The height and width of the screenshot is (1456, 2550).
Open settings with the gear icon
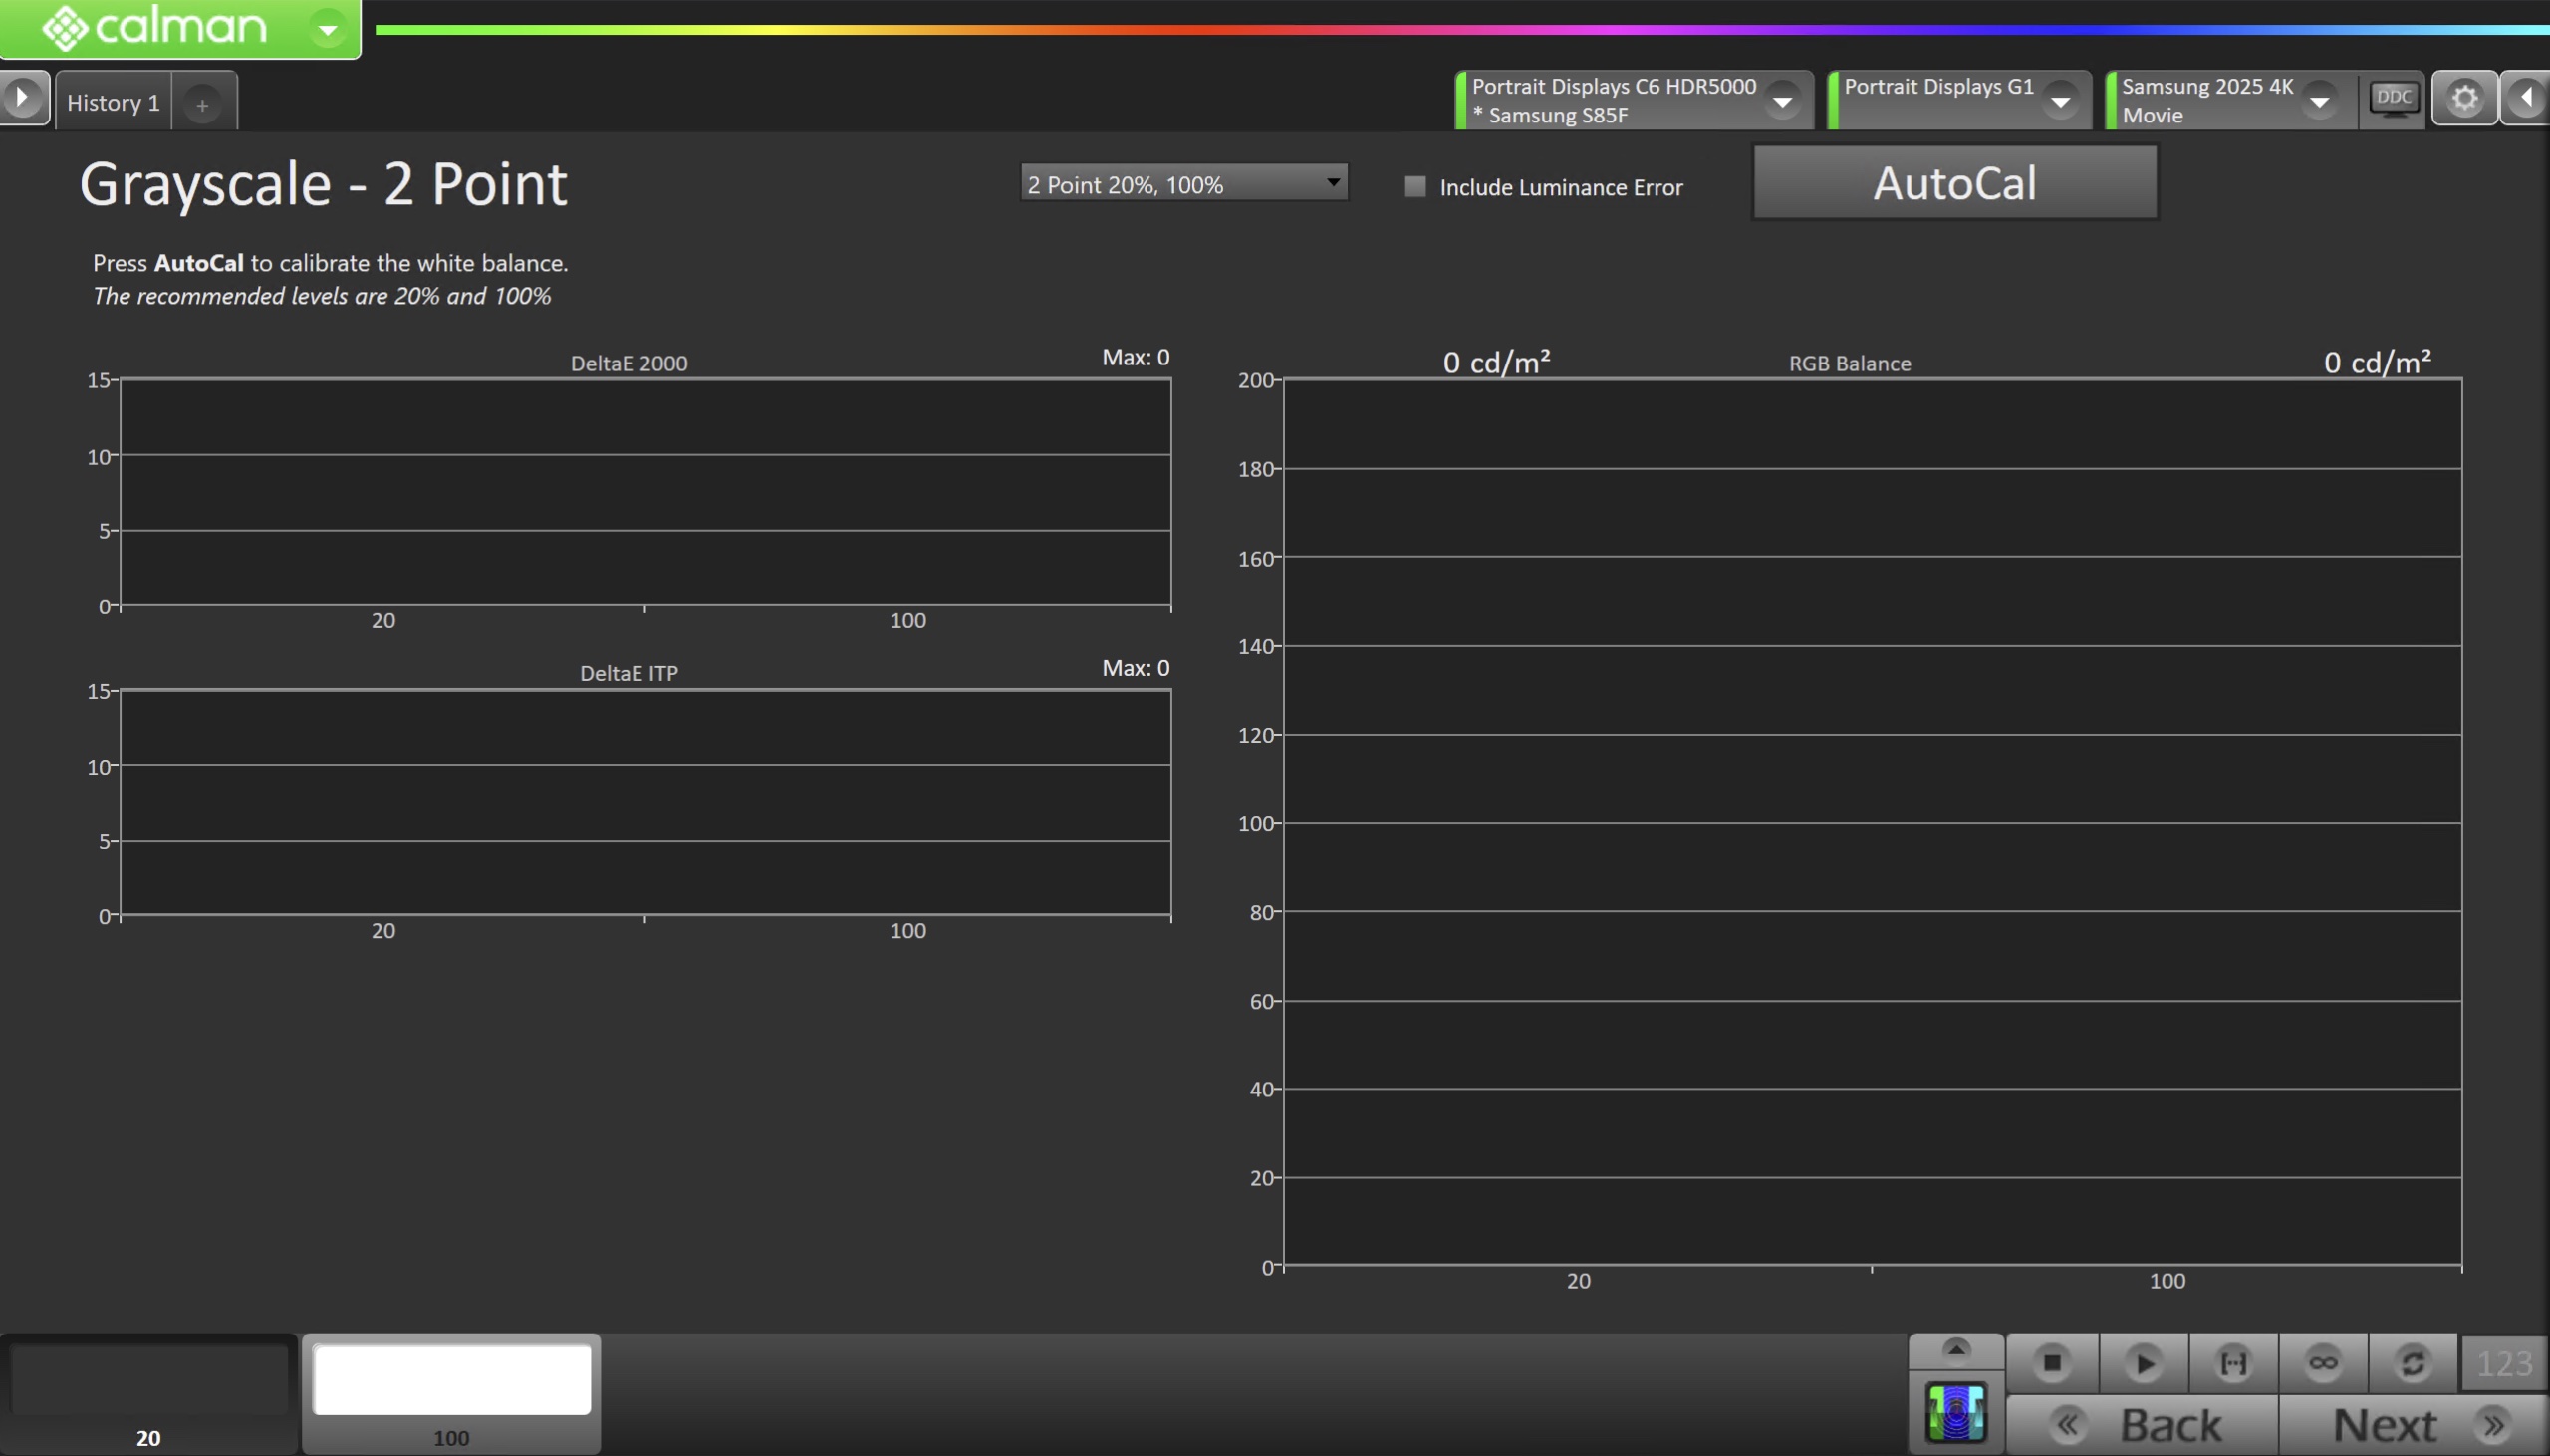point(2464,98)
